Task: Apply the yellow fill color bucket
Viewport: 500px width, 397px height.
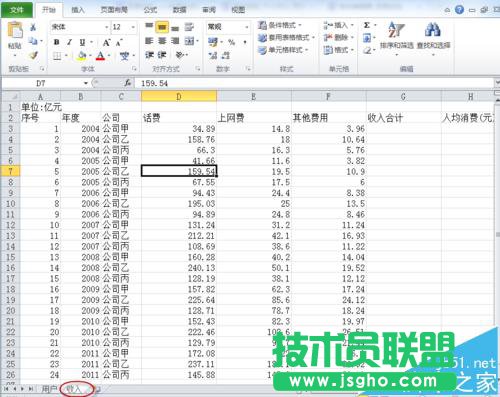Action: [x=82, y=56]
